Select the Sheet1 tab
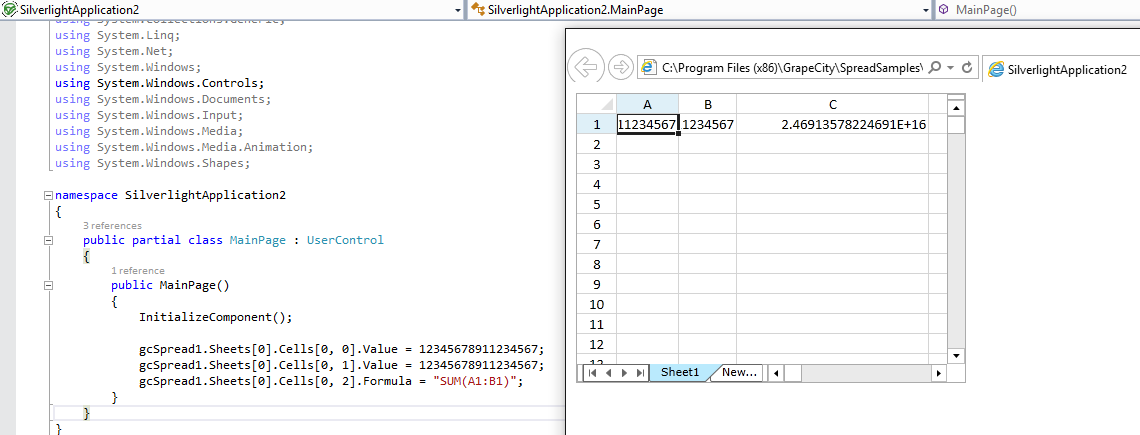Image resolution: width=1140 pixels, height=435 pixels. tap(680, 372)
